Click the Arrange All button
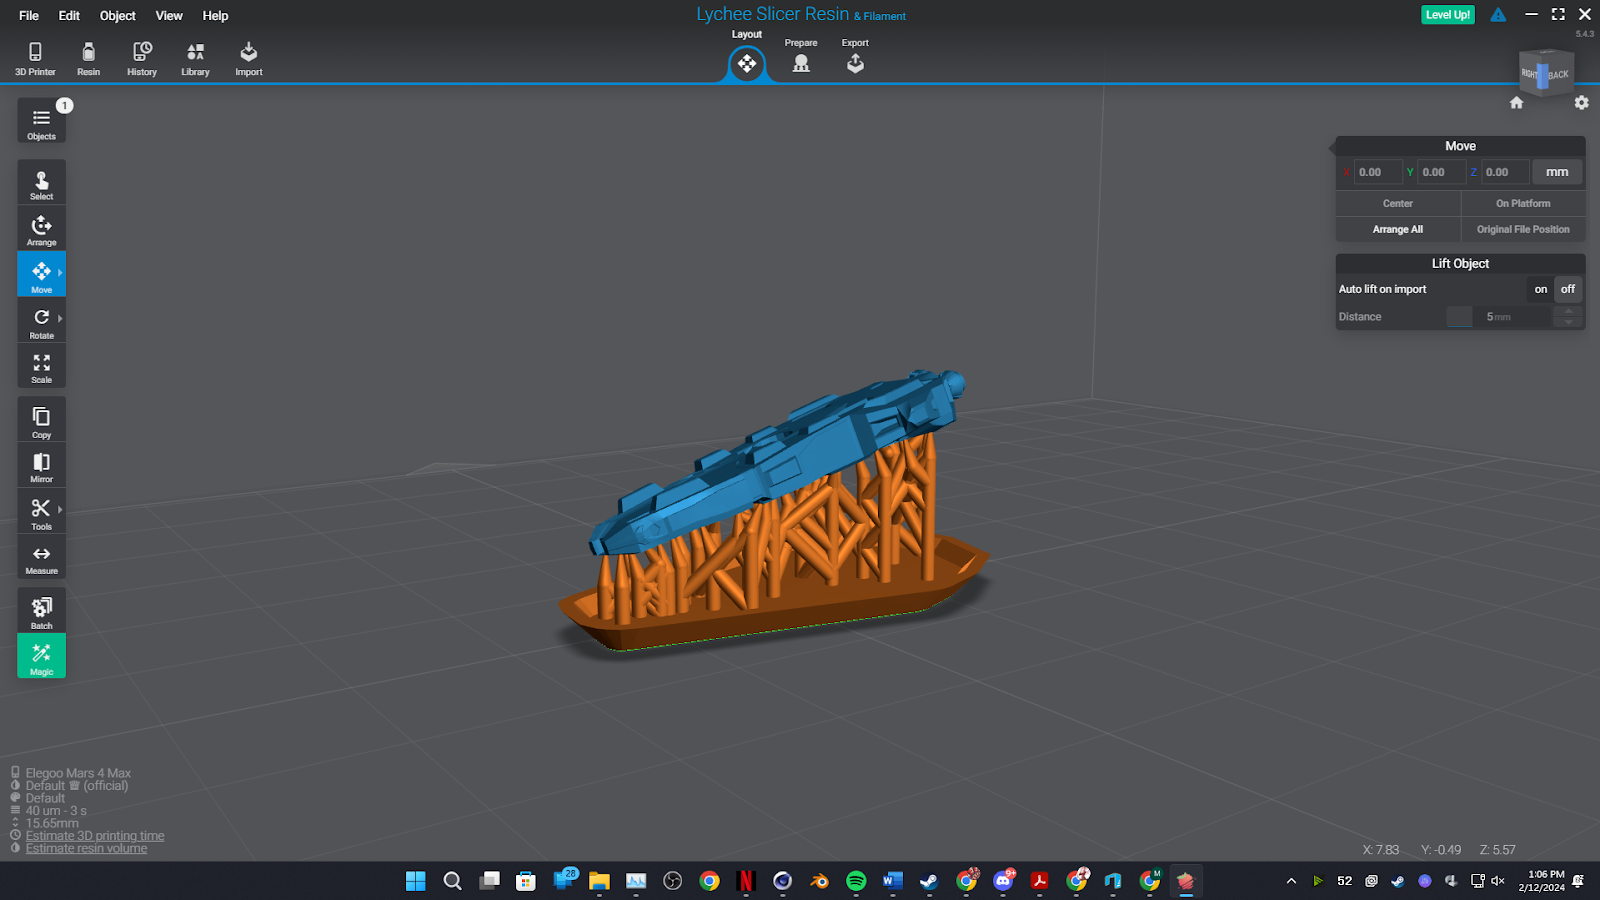 coord(1398,229)
